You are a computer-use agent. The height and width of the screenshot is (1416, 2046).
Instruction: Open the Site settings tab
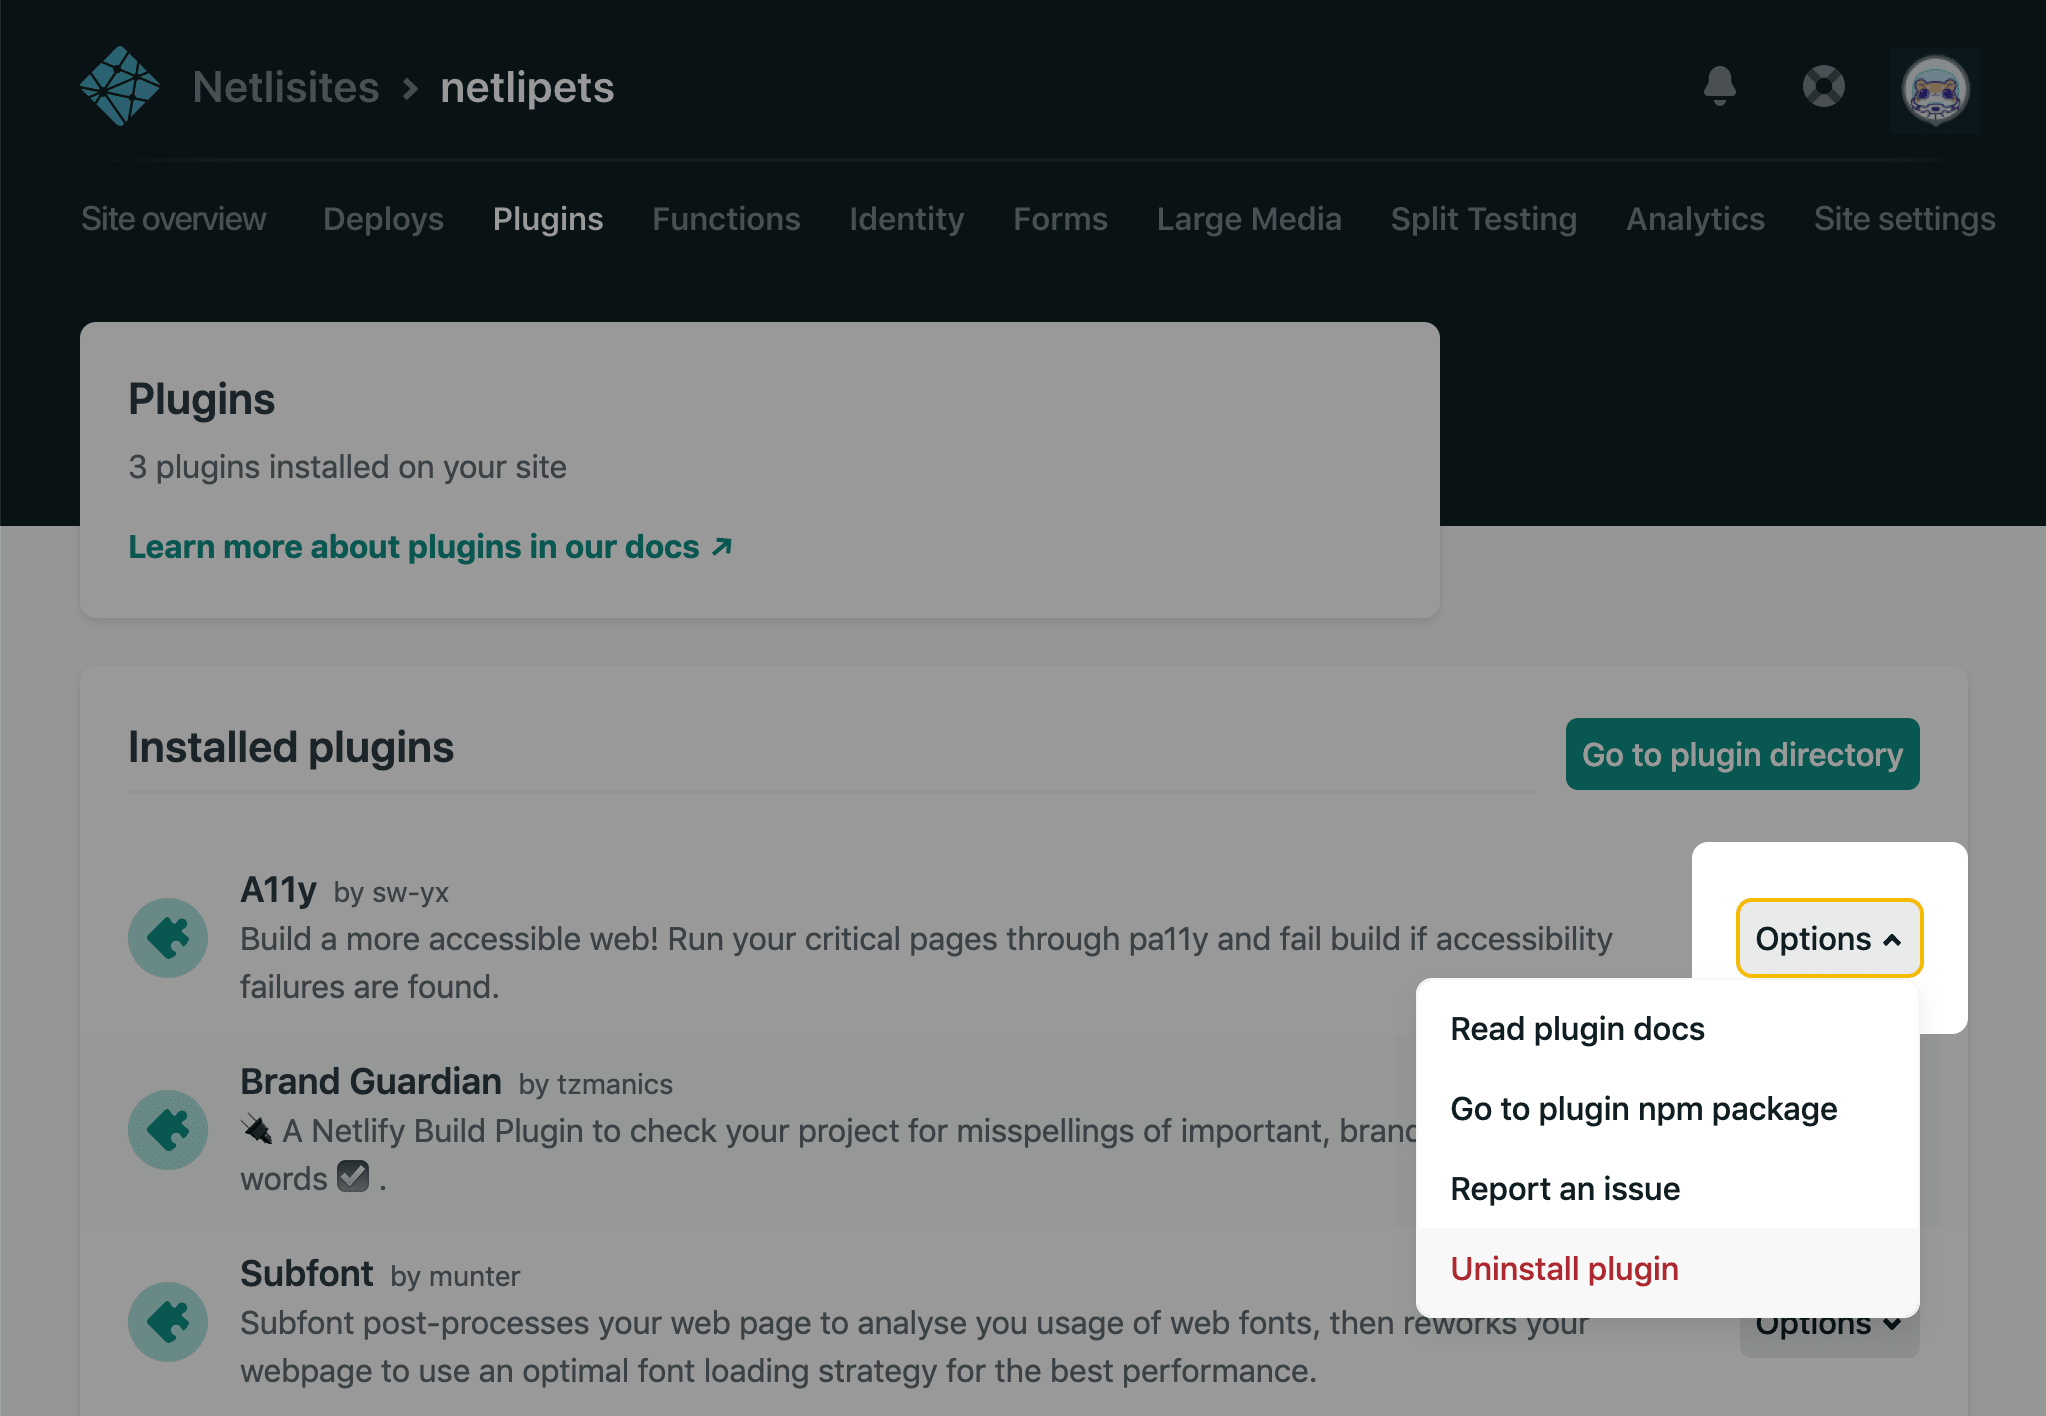click(1904, 219)
